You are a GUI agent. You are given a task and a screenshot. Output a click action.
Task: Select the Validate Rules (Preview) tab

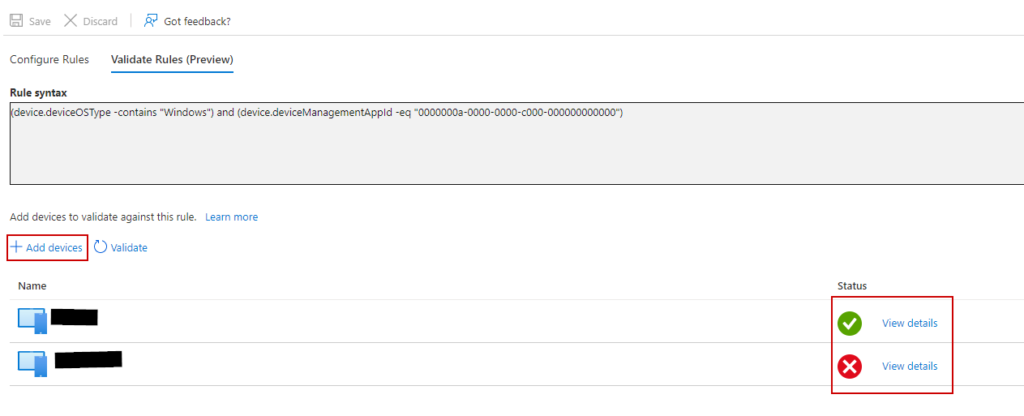click(x=172, y=59)
